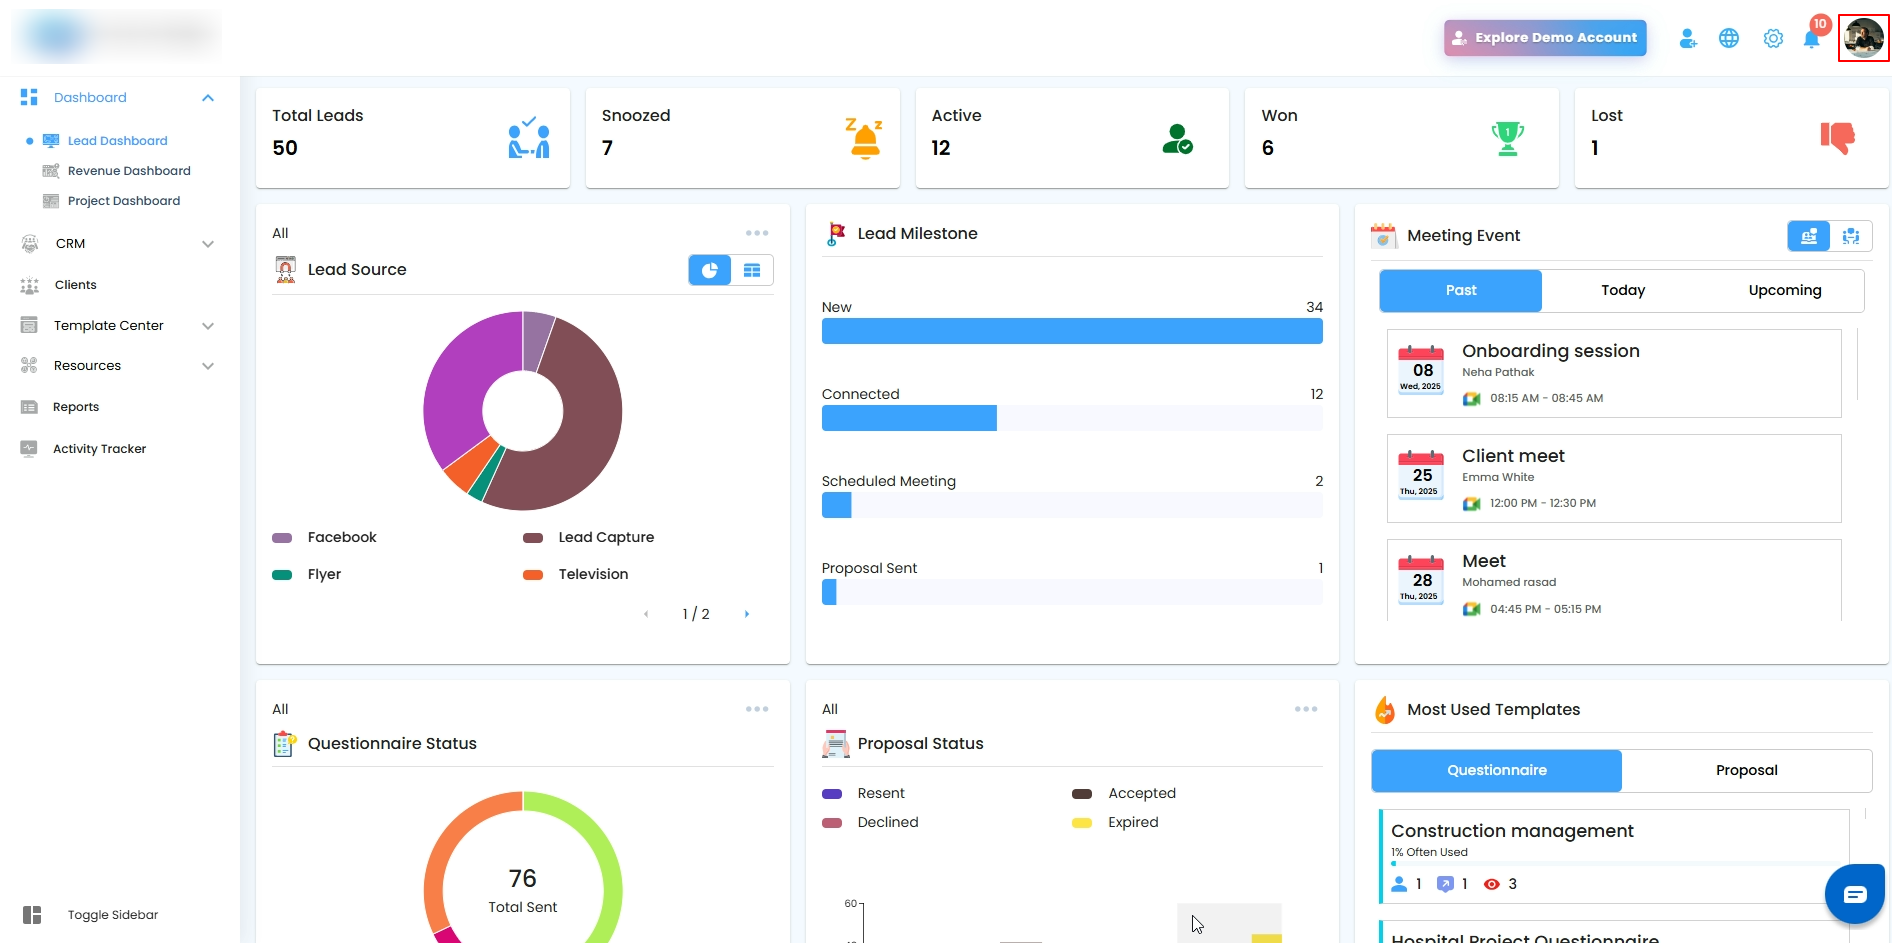Click the add user icon in header
Screen dimensions: 1892x943
1688,38
